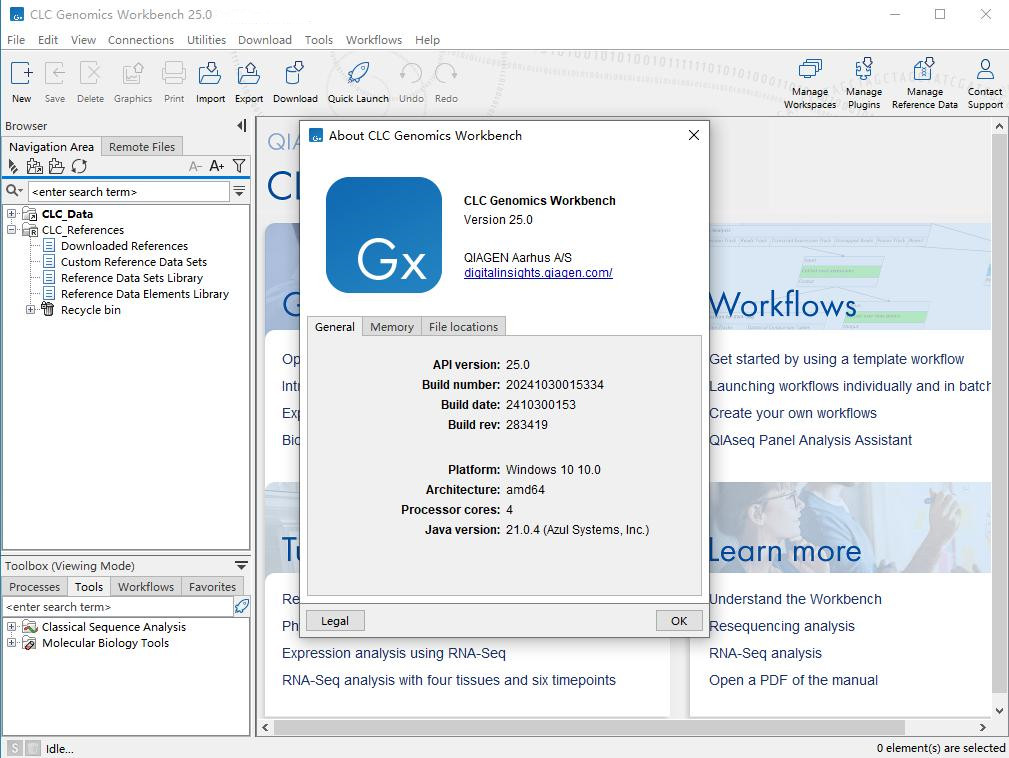The height and width of the screenshot is (758, 1009).
Task: Click the Graphics export toolbar icon
Action: [133, 73]
